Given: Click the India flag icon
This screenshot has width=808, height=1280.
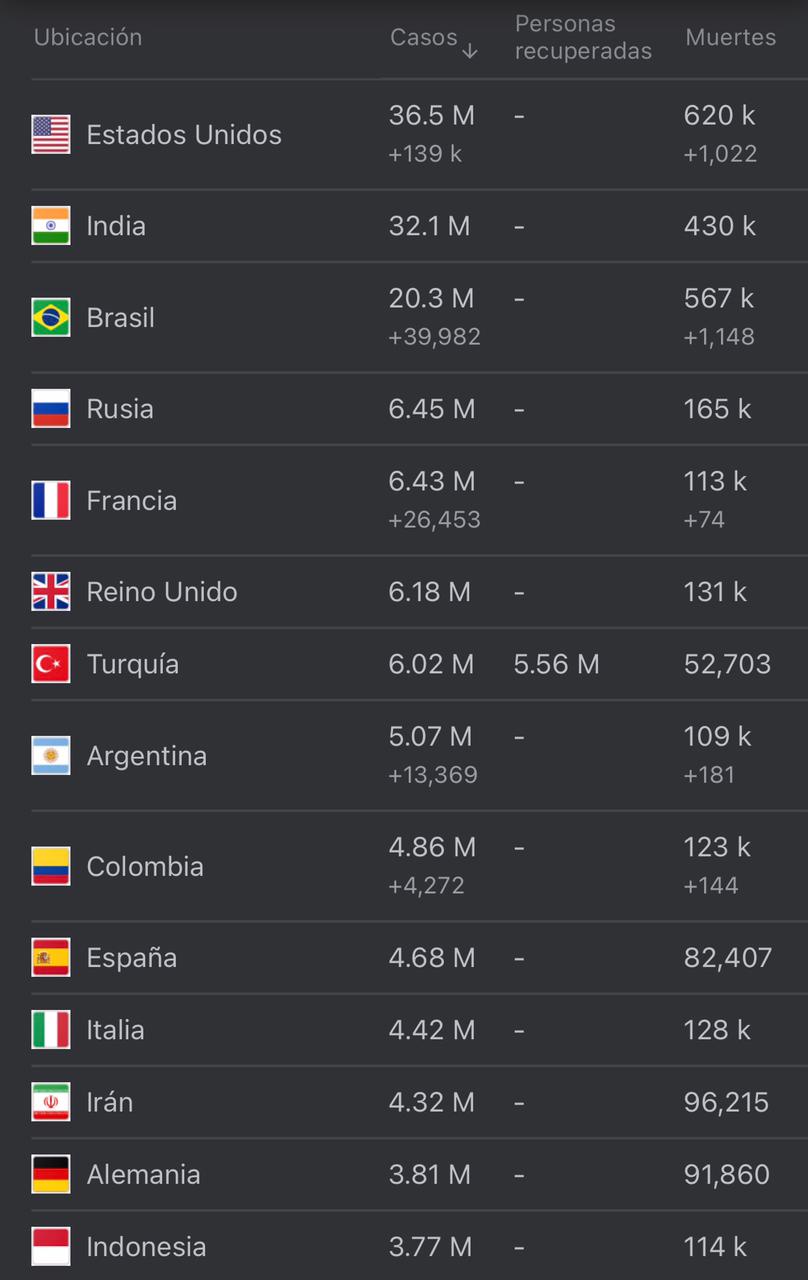Looking at the screenshot, I should [x=51, y=225].
